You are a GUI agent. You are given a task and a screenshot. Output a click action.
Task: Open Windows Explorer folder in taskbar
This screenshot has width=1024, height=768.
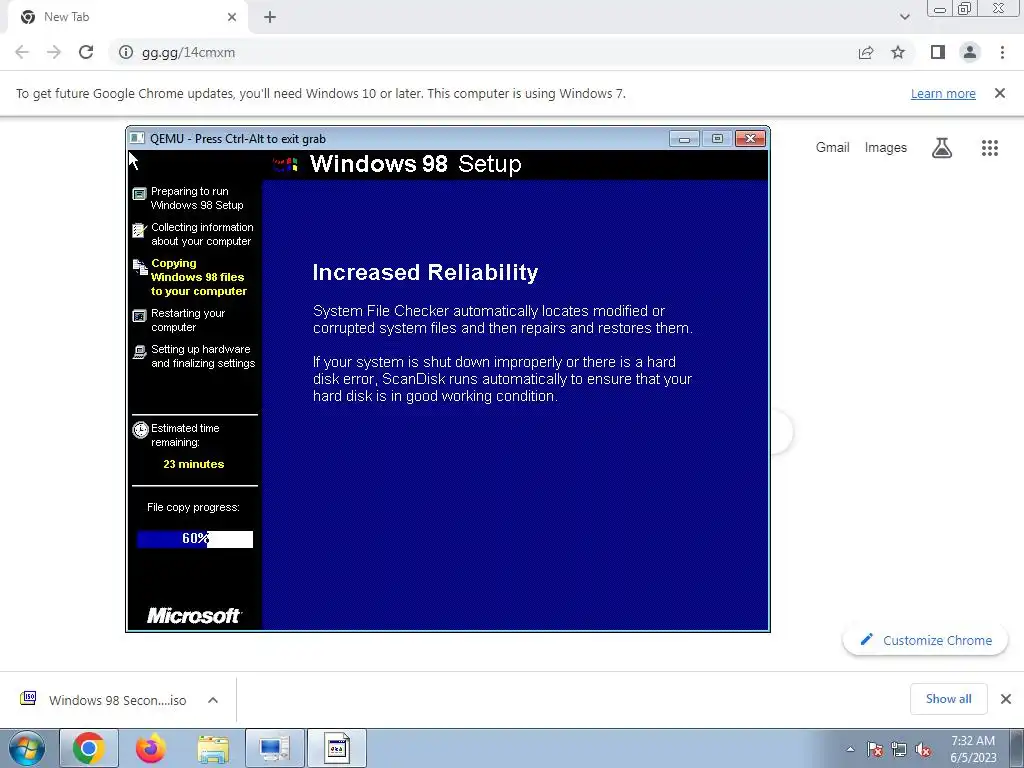tap(213, 748)
